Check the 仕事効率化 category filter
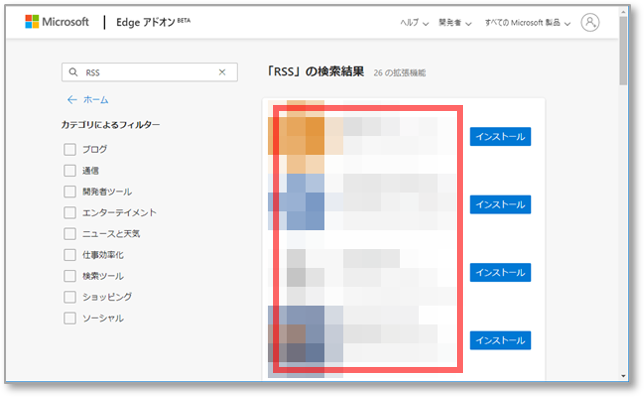Screen dimensions: 644x397 [x=70, y=255]
